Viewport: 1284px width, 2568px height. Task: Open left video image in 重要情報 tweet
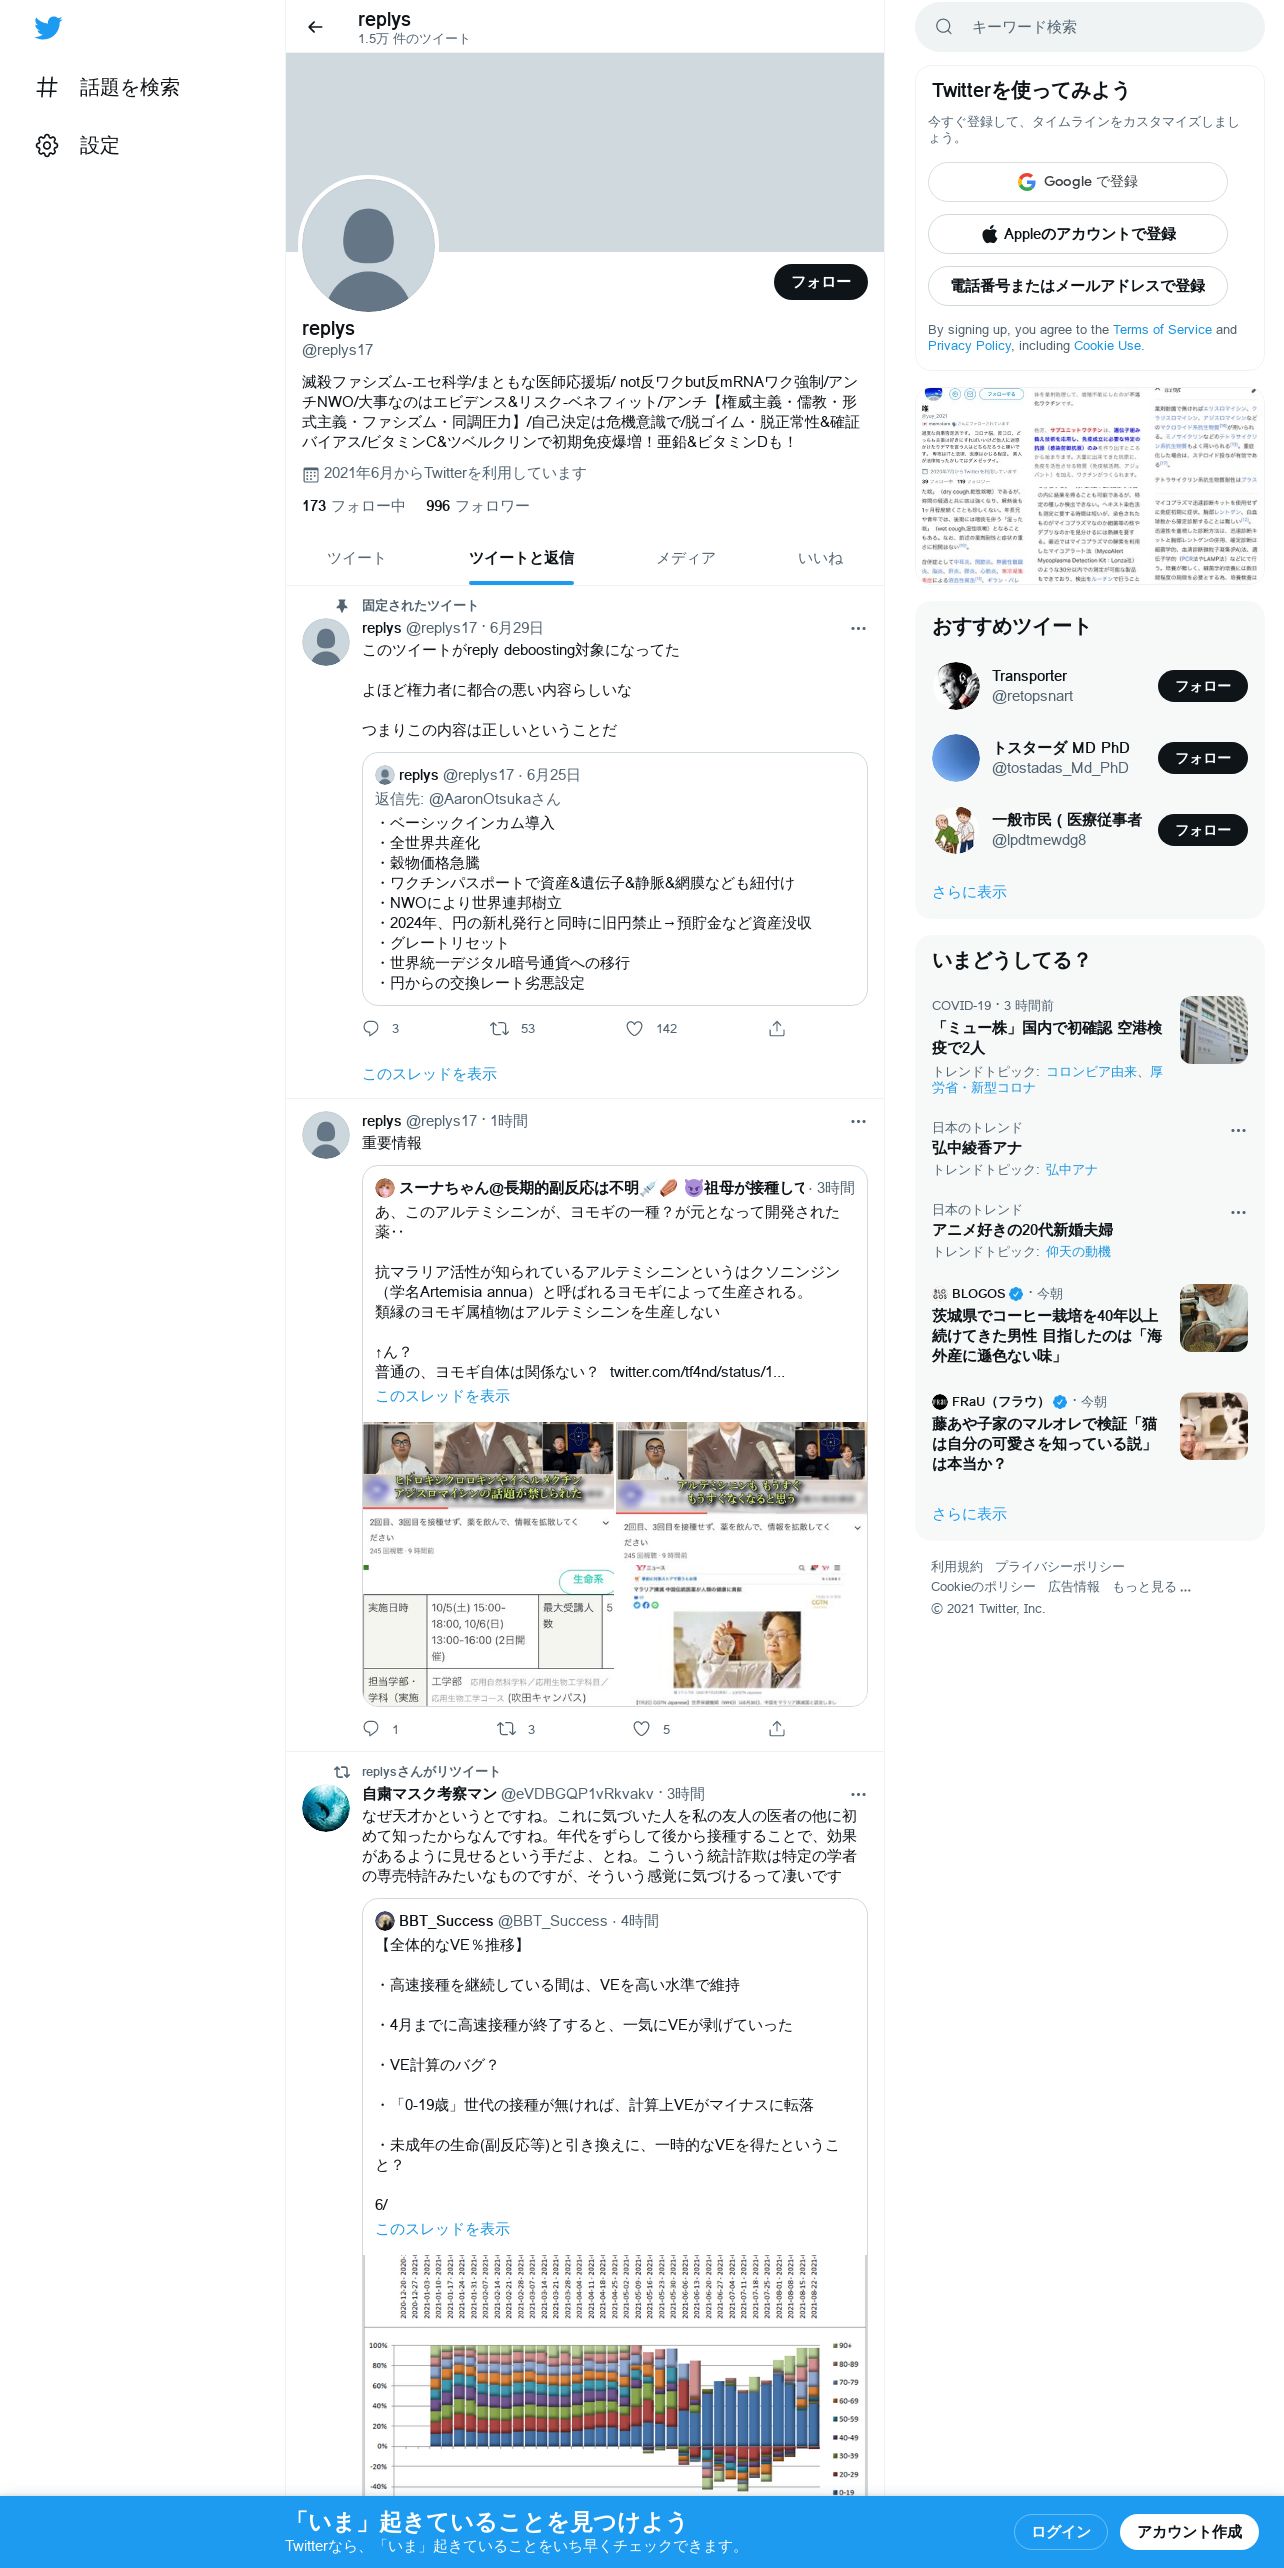[488, 1563]
